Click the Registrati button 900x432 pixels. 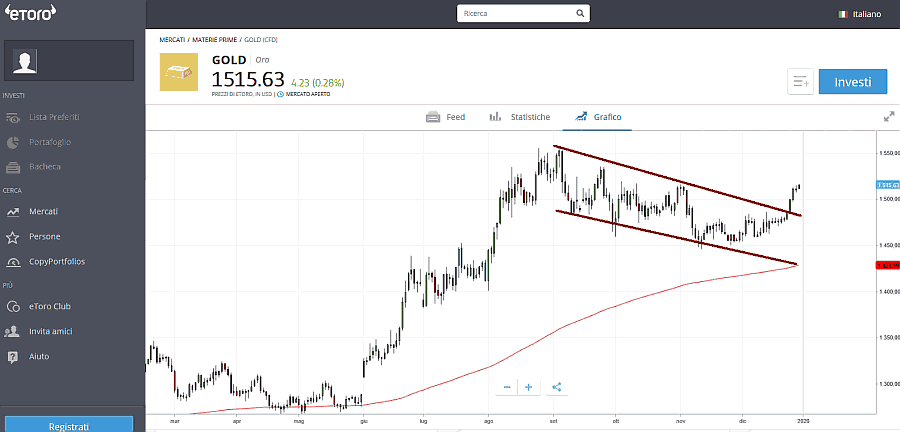(69, 426)
